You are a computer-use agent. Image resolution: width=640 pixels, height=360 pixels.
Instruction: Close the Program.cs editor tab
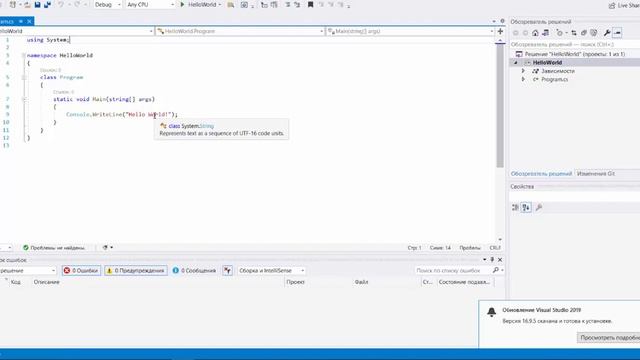29,21
